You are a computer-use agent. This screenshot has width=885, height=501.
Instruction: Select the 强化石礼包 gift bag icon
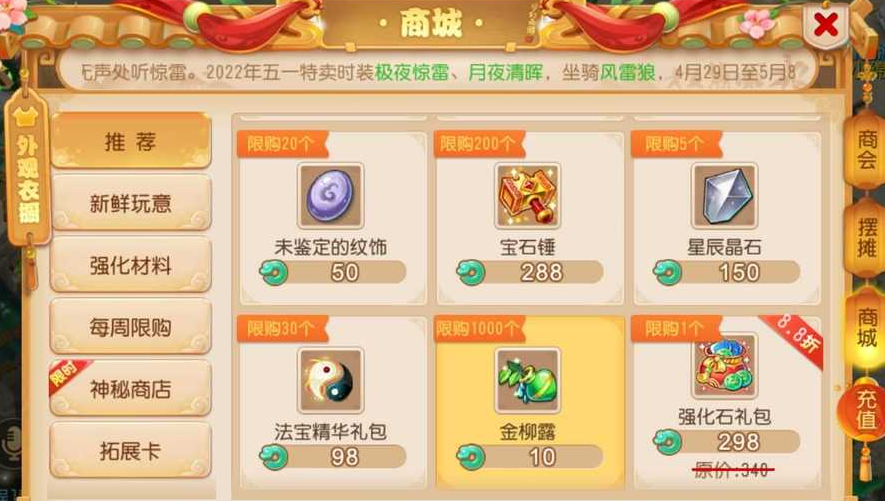point(725,366)
